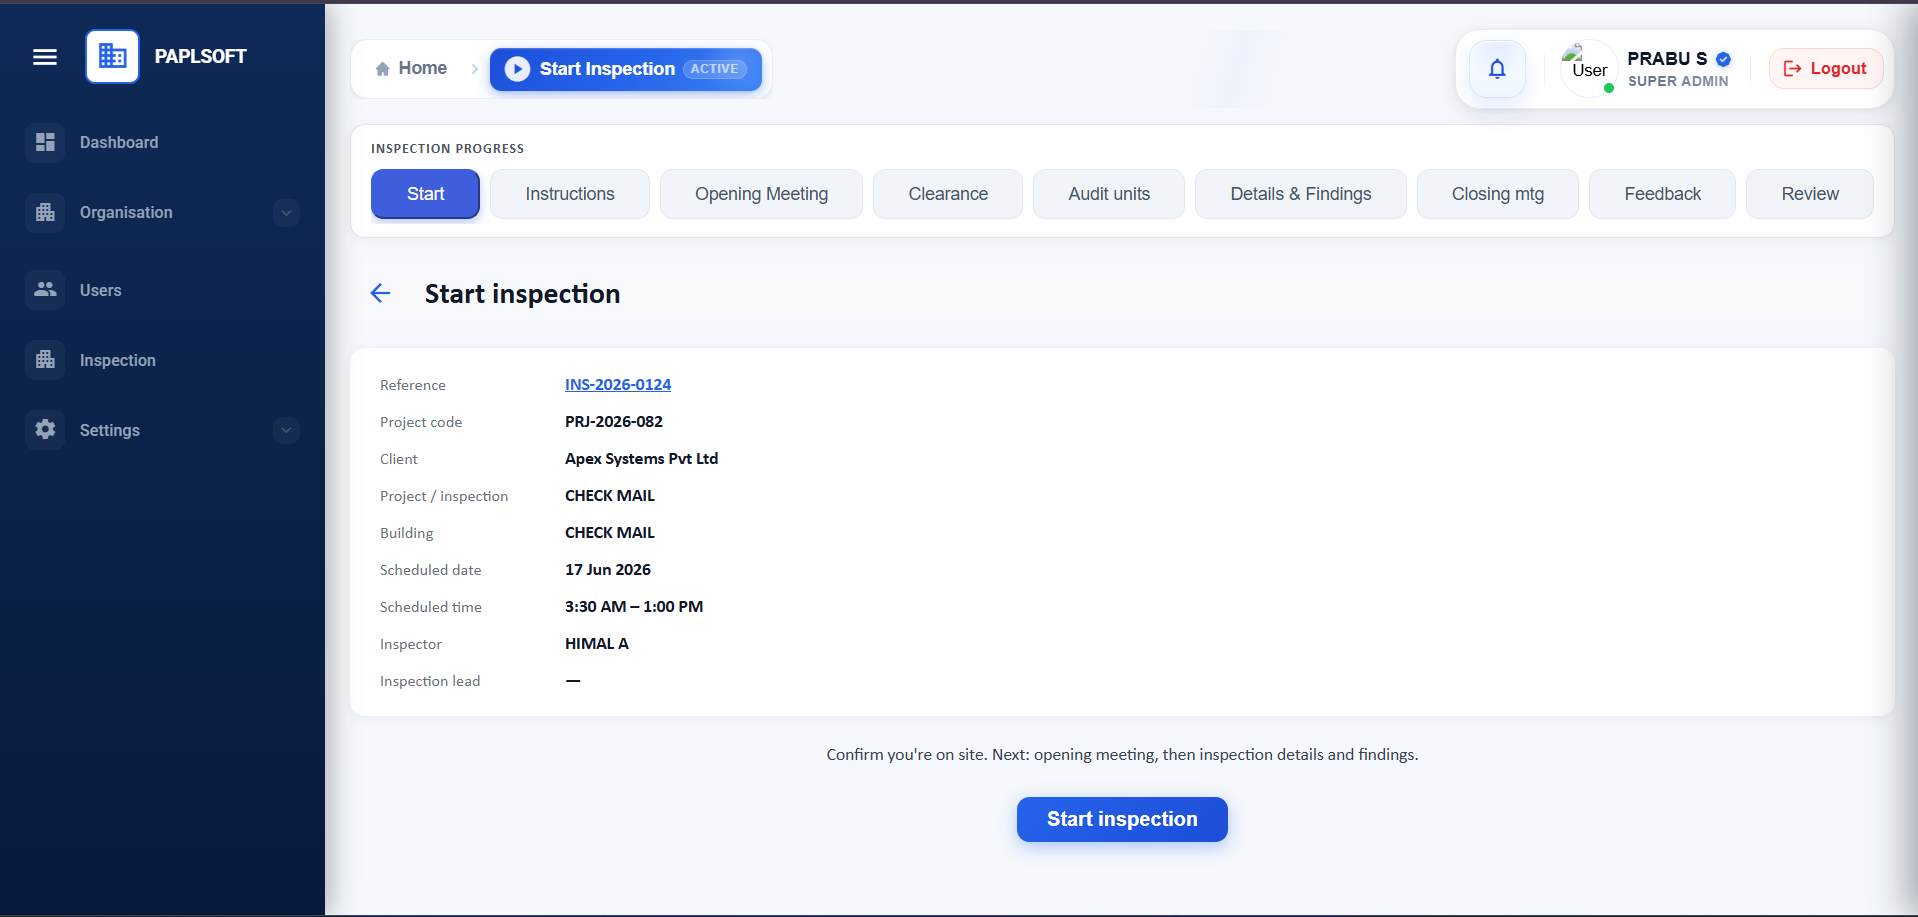Expand the Organisation submenu chevron
This screenshot has width=1918, height=917.
click(286, 212)
